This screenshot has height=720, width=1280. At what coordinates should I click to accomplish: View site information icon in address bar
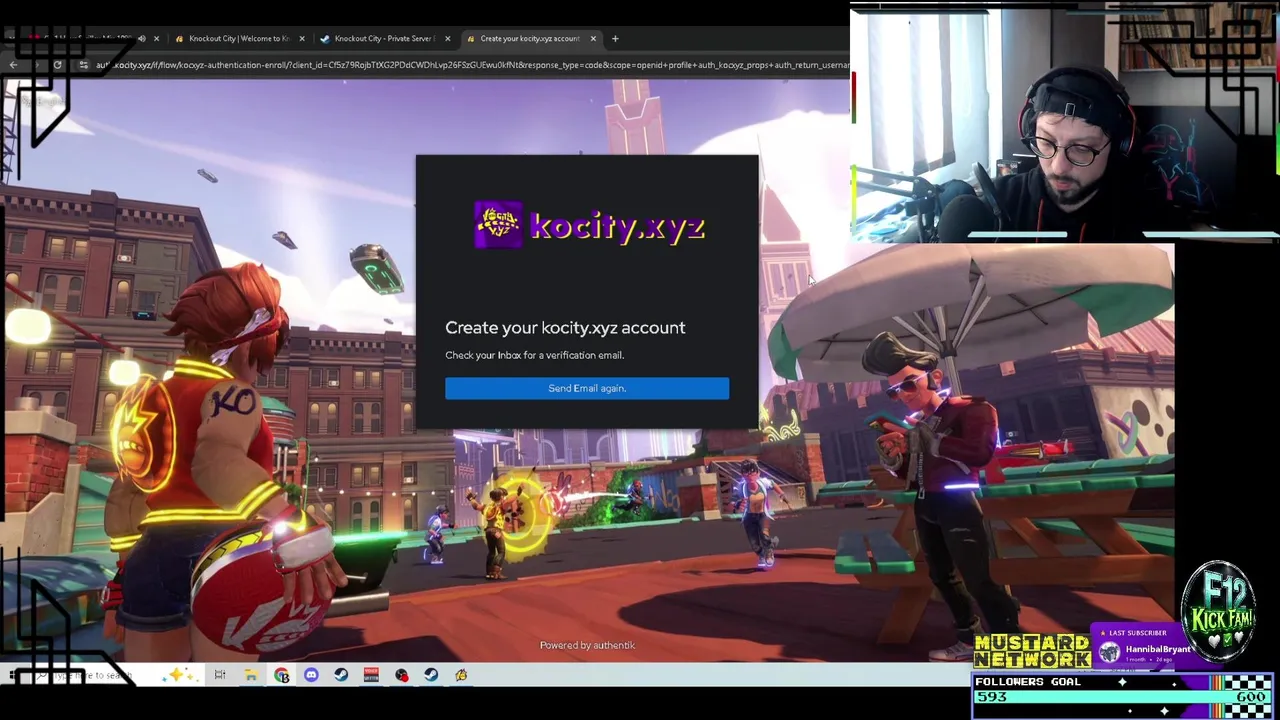click(x=83, y=65)
